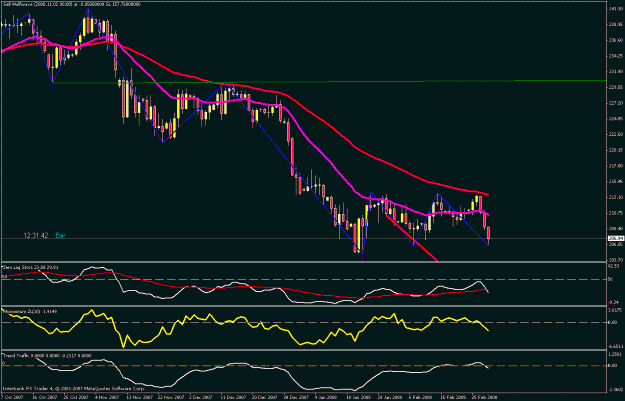Click the 50 level label on stochastic scale
Viewport: 625px width, 401px height.
[611, 279]
